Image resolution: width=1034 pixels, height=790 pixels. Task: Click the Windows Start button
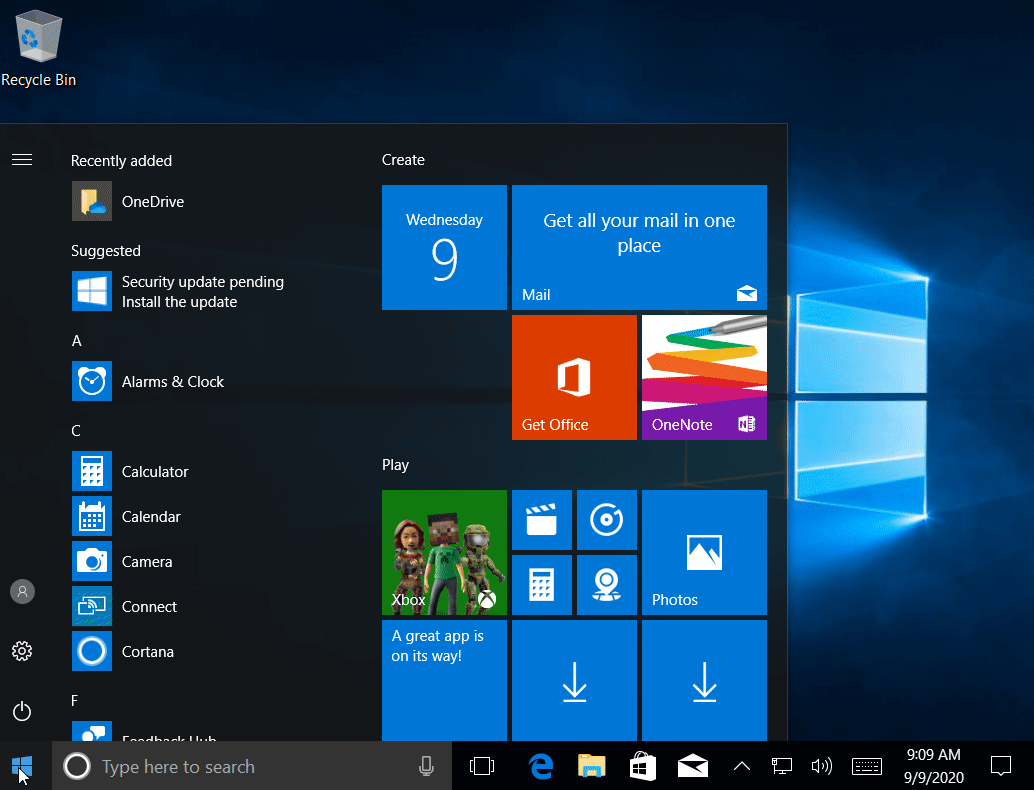22,766
